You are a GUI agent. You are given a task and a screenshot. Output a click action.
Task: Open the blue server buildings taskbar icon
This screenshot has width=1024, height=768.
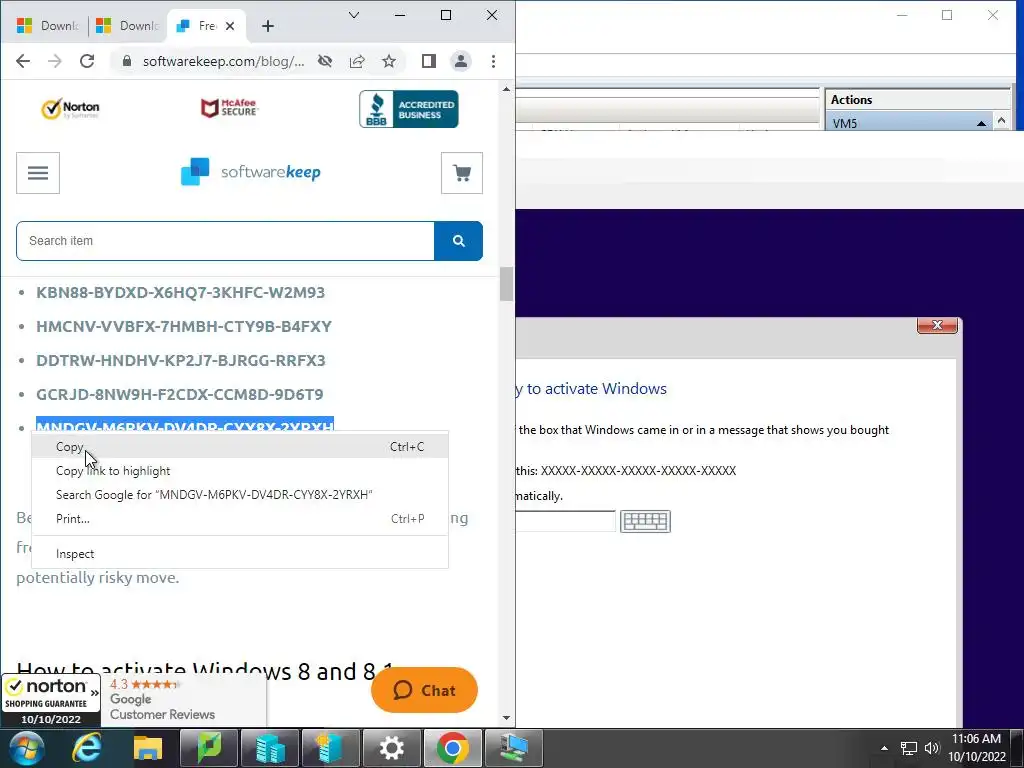(270, 748)
